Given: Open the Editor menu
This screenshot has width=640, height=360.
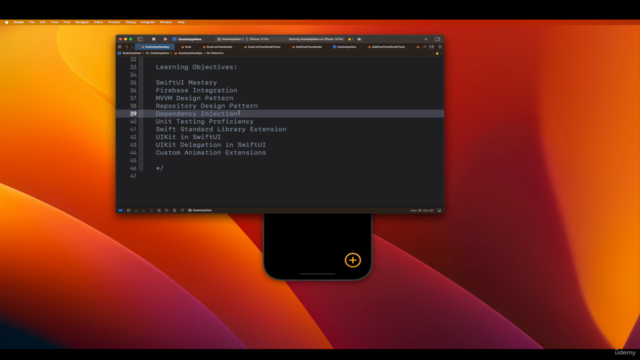Looking at the screenshot, I should pyautogui.click(x=98, y=22).
